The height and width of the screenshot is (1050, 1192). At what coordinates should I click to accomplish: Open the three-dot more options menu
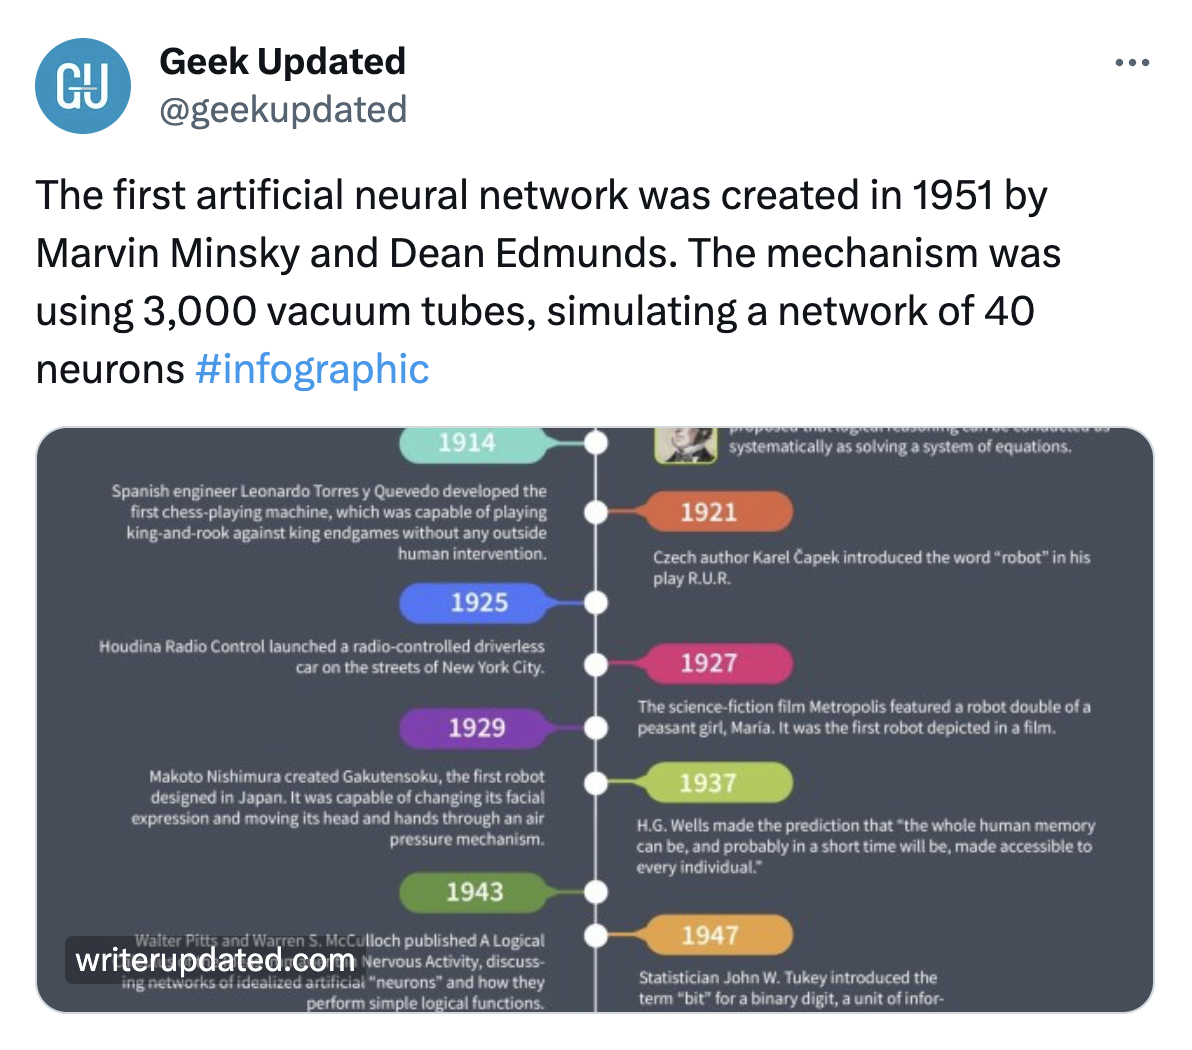tap(1131, 63)
